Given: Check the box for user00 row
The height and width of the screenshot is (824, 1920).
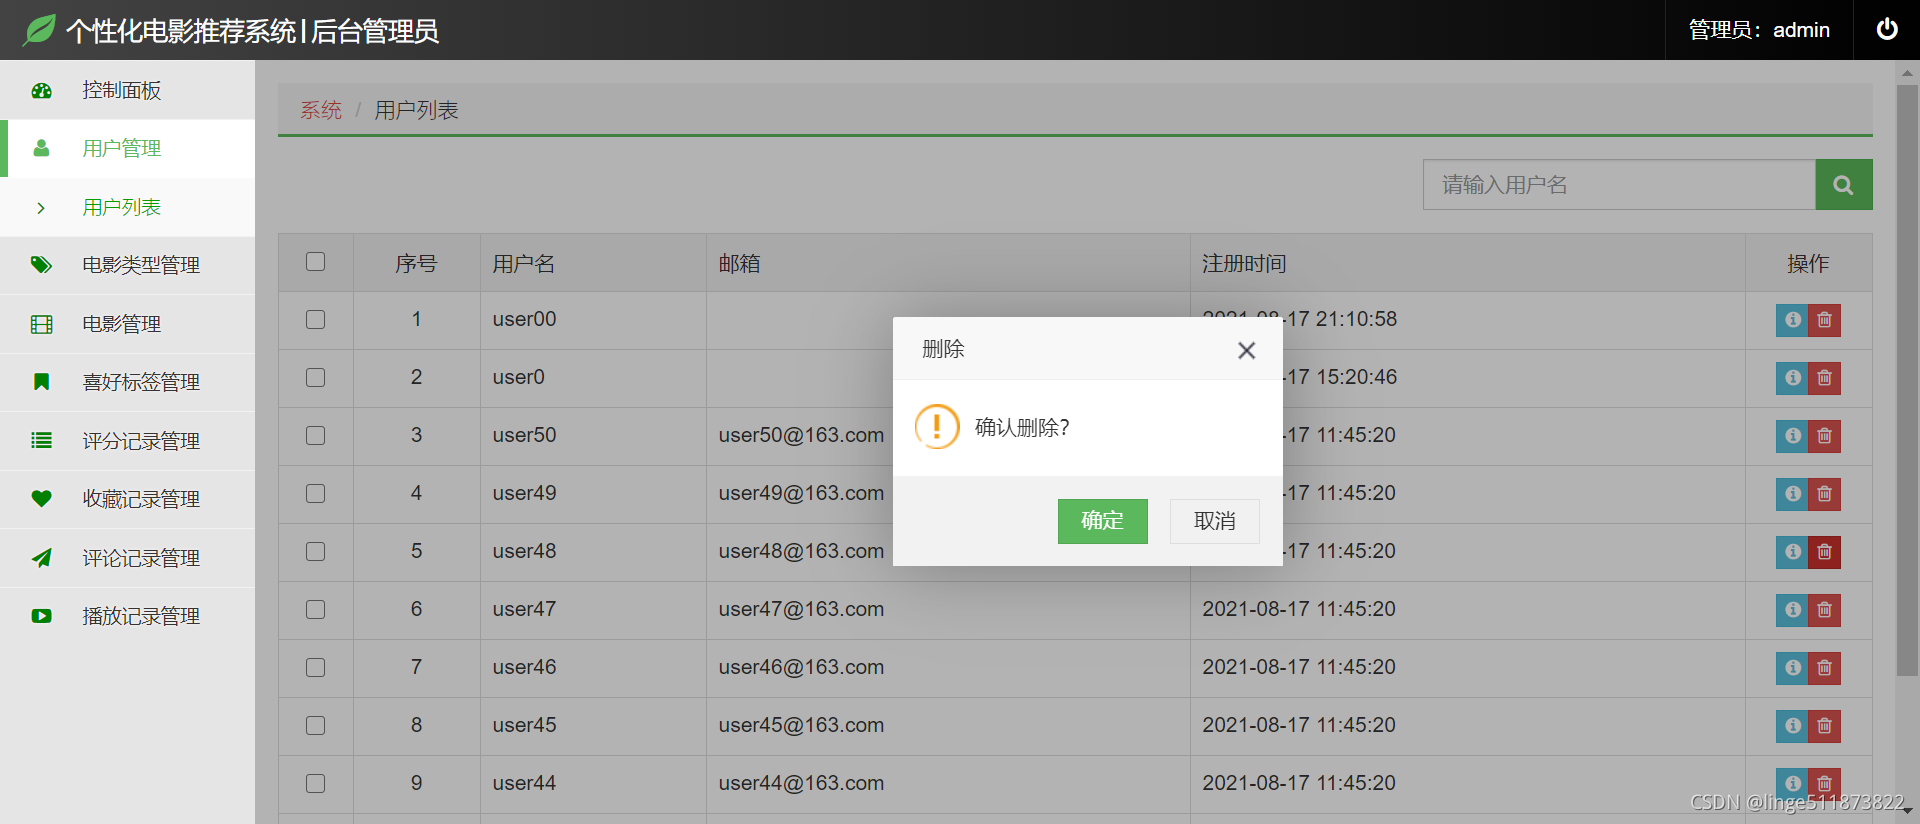Looking at the screenshot, I should coord(316,320).
